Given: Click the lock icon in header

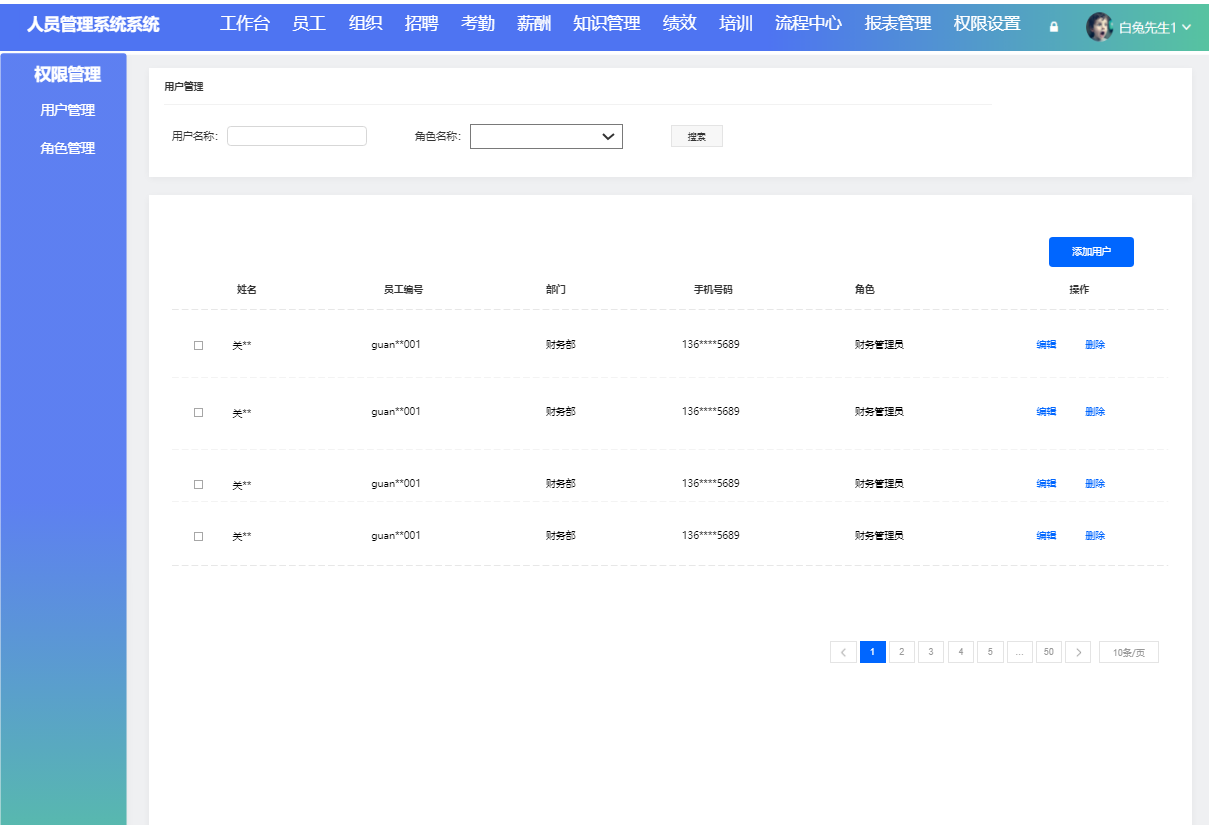Looking at the screenshot, I should click(x=1053, y=27).
